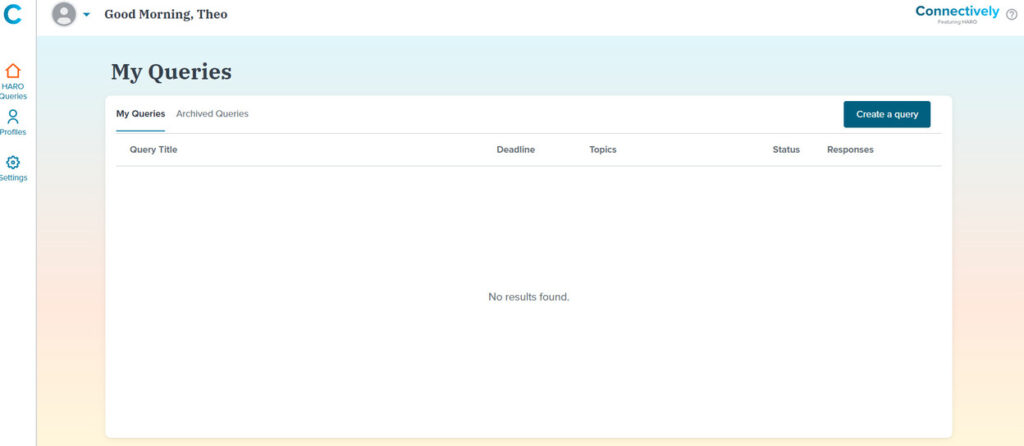This screenshot has height=446, width=1024.
Task: Click the Create a query button
Action: click(x=887, y=114)
